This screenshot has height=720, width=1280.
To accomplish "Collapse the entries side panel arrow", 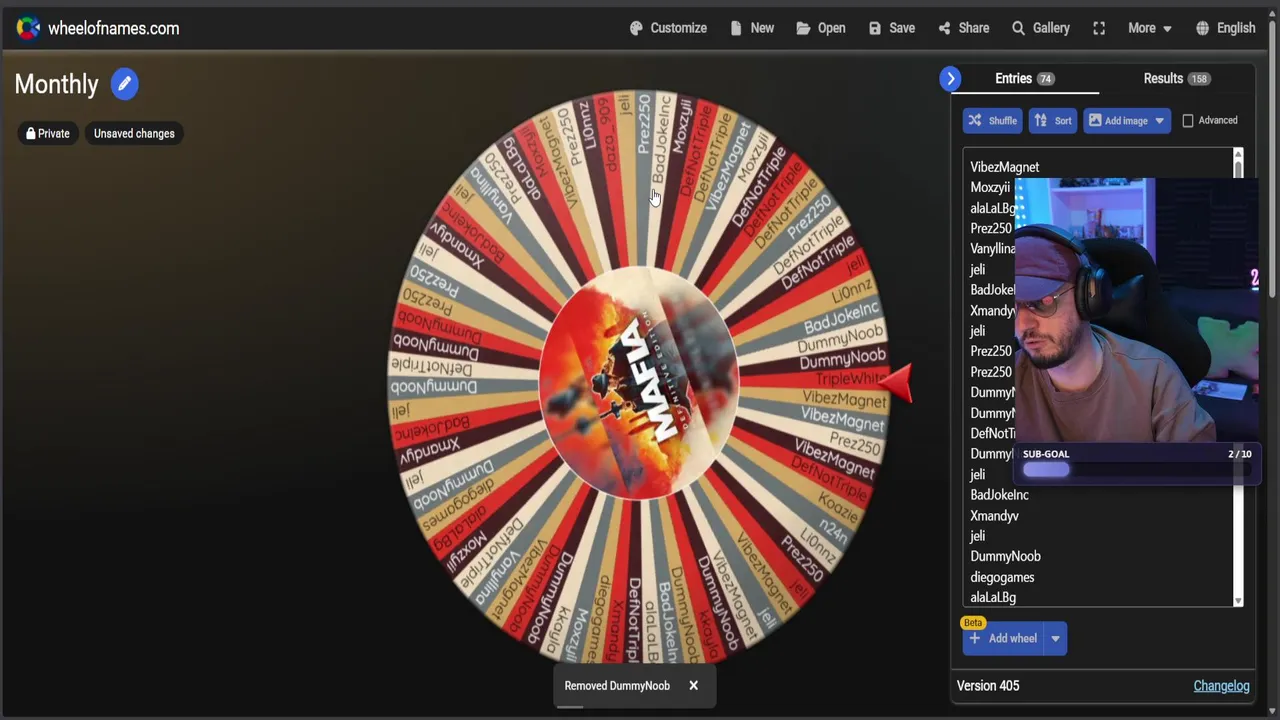I will 950,78.
